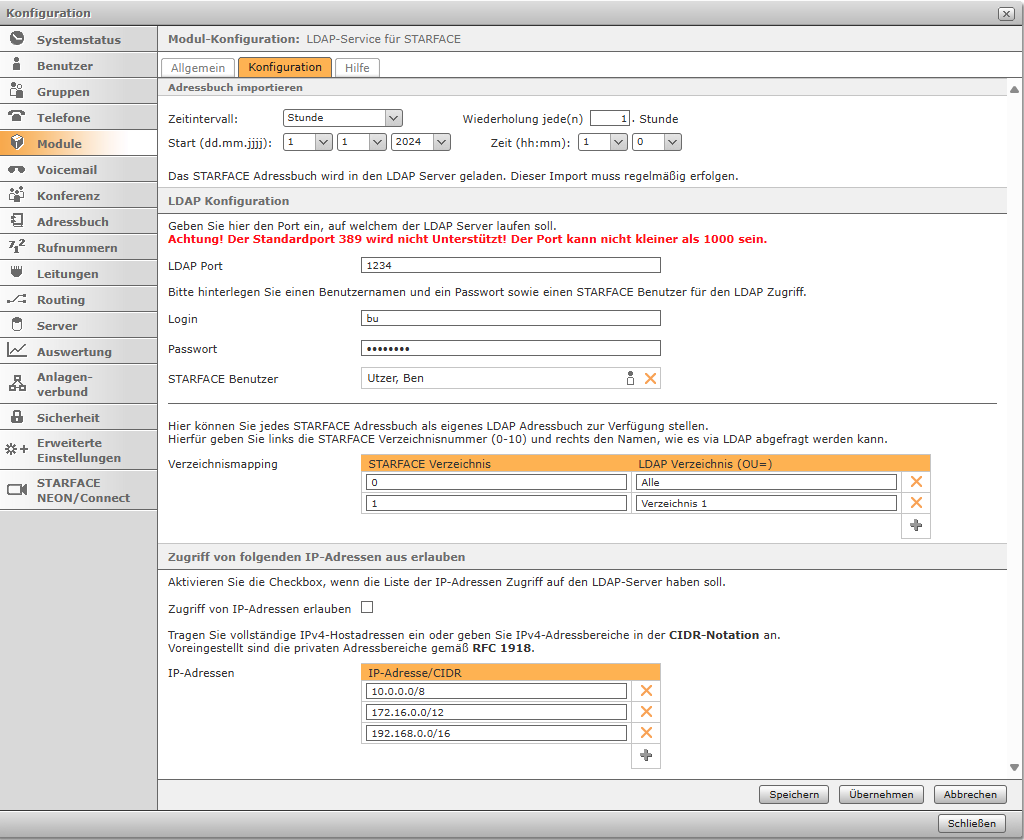The width and height of the screenshot is (1024, 840).
Task: Click the Rufnummern icon in sidebar
Action: [17, 247]
